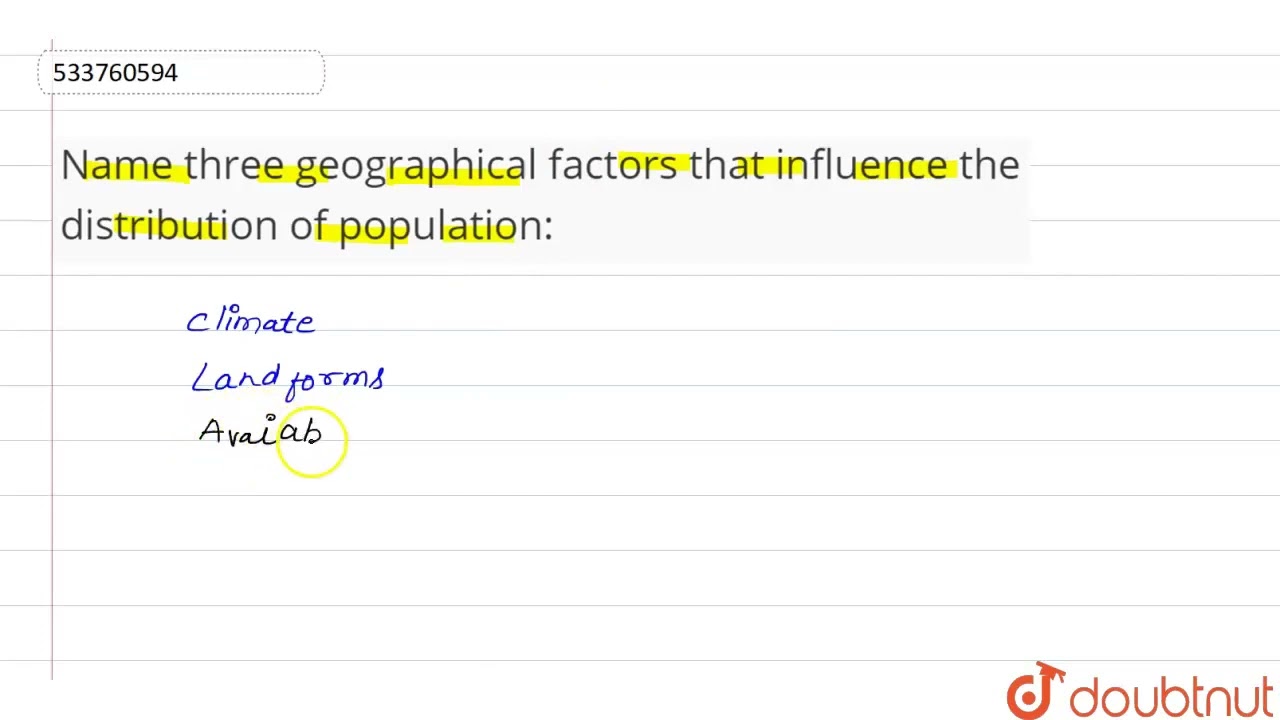Click the red vertical margin line
1280x720 pixels.
[x=52, y=360]
